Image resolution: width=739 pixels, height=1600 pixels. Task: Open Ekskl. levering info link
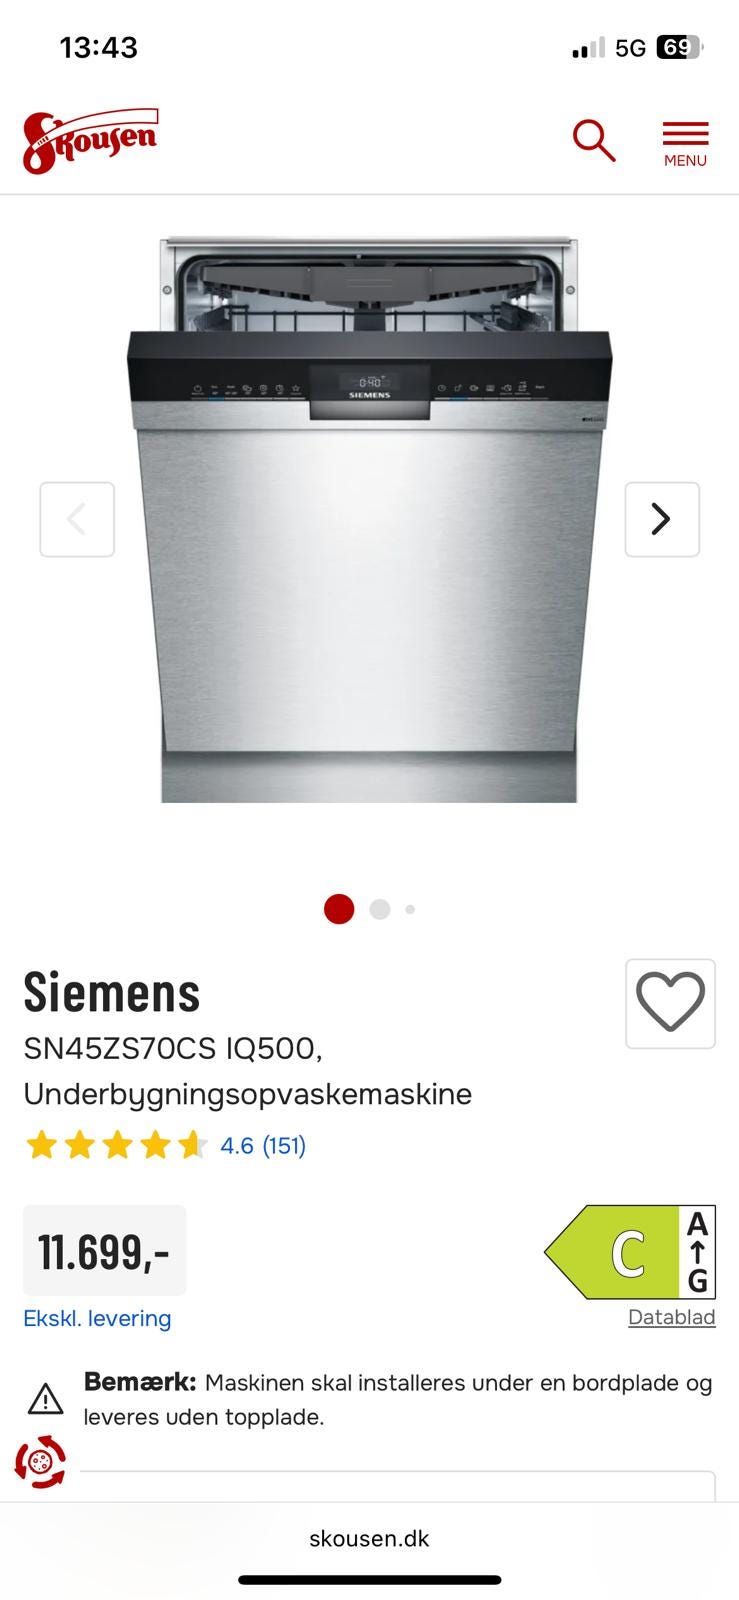[97, 1318]
